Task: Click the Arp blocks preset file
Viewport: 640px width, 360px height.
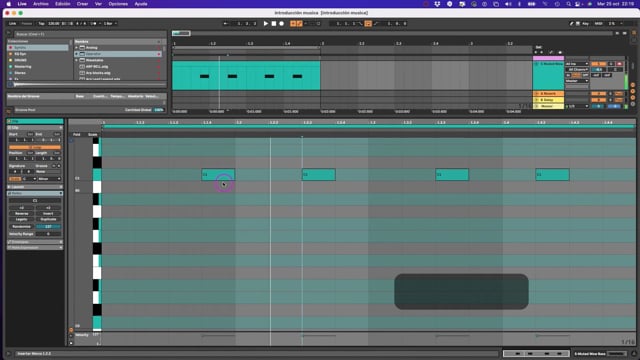Action: coord(97,73)
